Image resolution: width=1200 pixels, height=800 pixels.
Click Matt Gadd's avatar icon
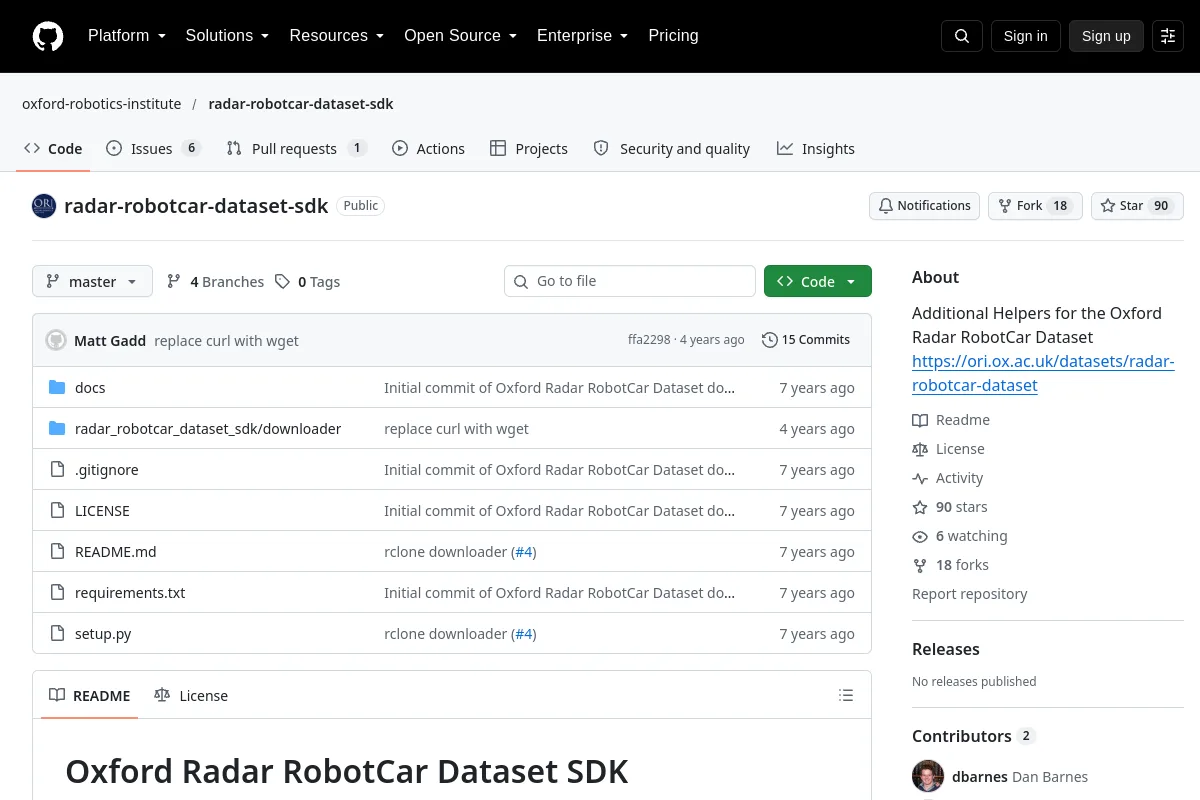56,340
